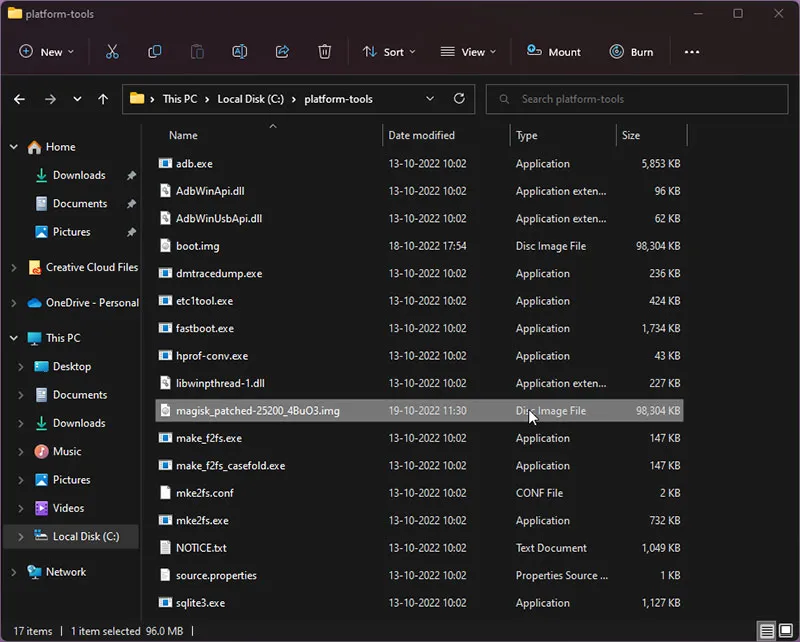Image resolution: width=800 pixels, height=642 pixels.
Task: Open the See more ellipsis menu
Action: (691, 52)
